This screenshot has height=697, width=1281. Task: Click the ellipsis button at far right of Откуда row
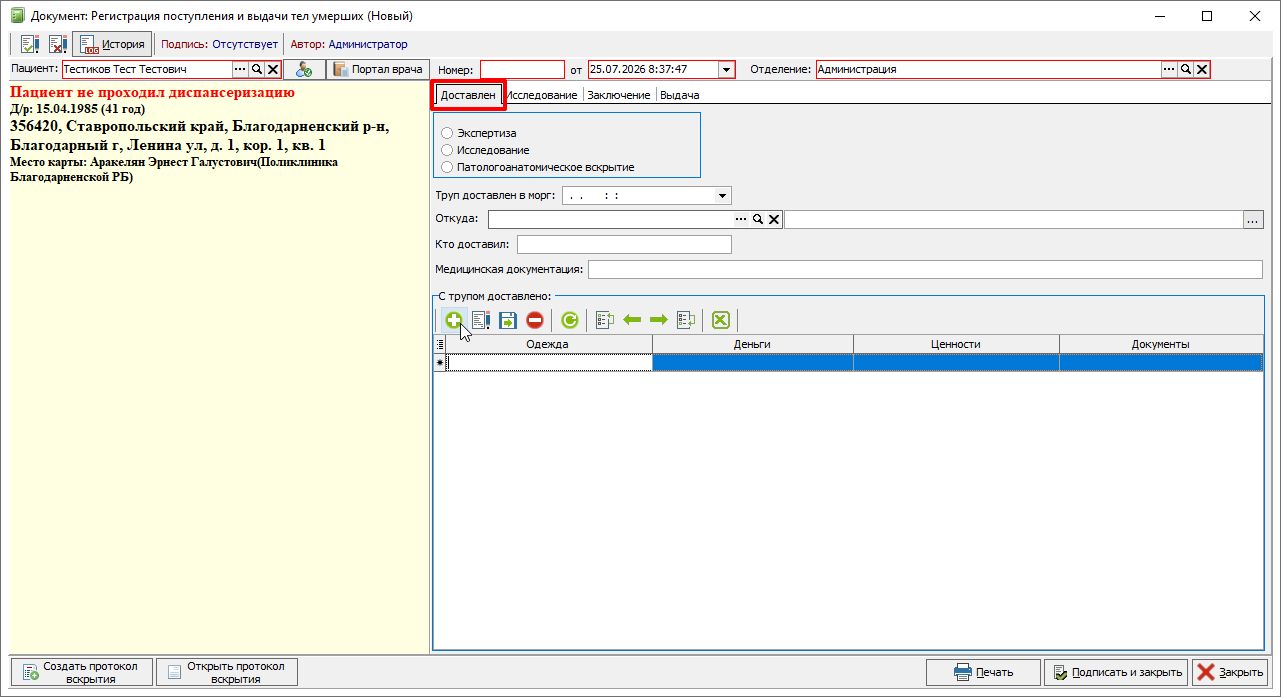1253,220
